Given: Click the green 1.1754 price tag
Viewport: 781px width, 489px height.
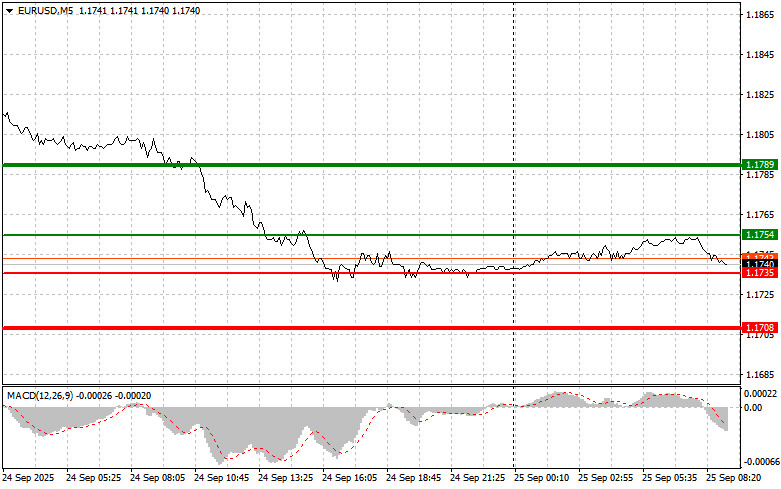Looking at the screenshot, I should 755,234.
